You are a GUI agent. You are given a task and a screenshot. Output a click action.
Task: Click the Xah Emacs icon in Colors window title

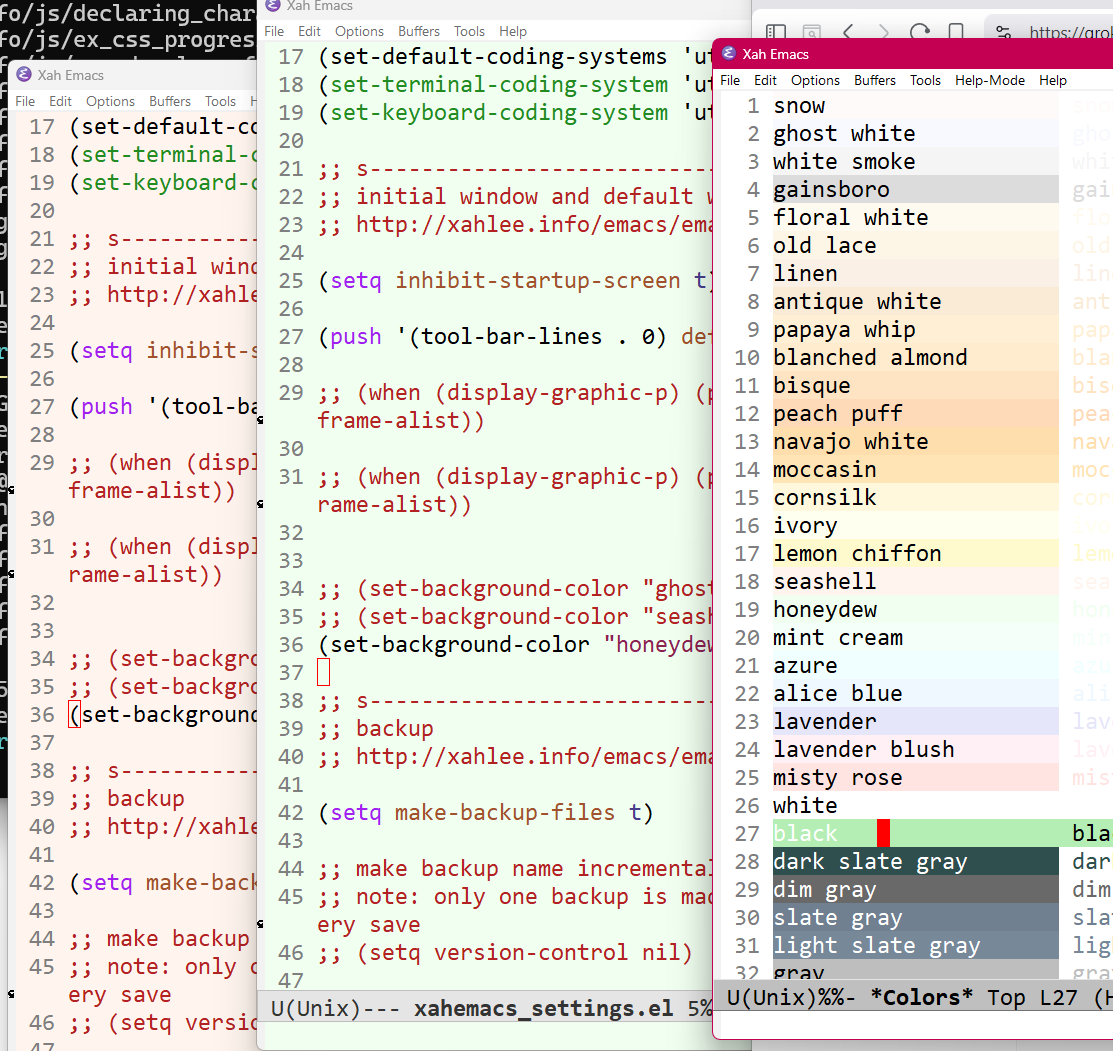tap(729, 54)
